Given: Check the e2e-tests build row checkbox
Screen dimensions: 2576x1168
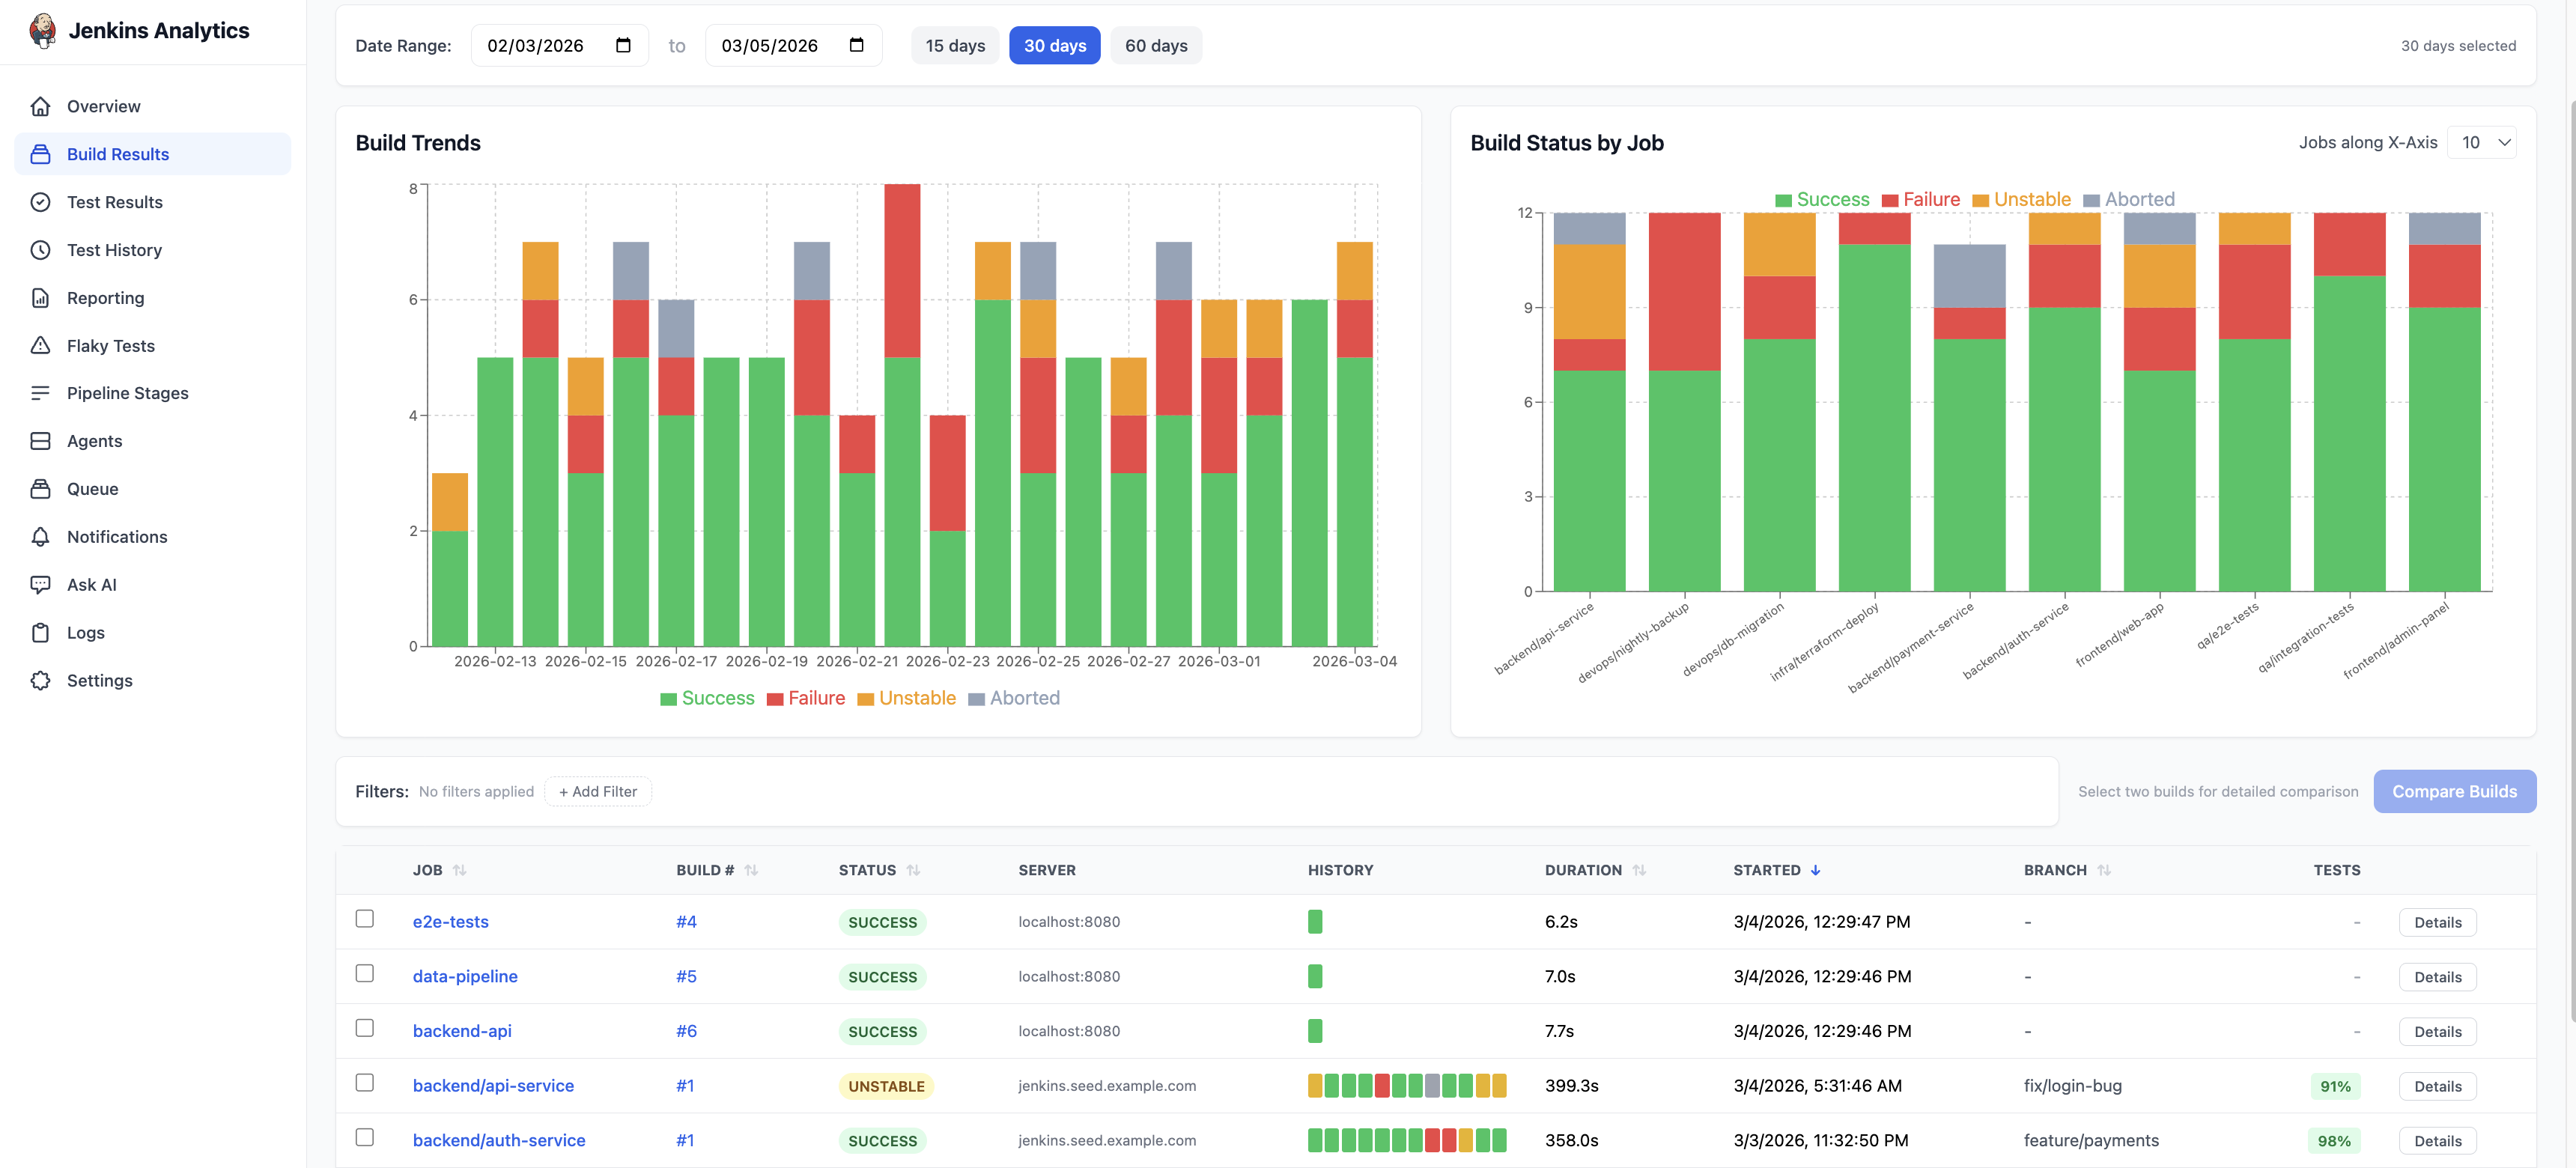Looking at the screenshot, I should pyautogui.click(x=365, y=918).
